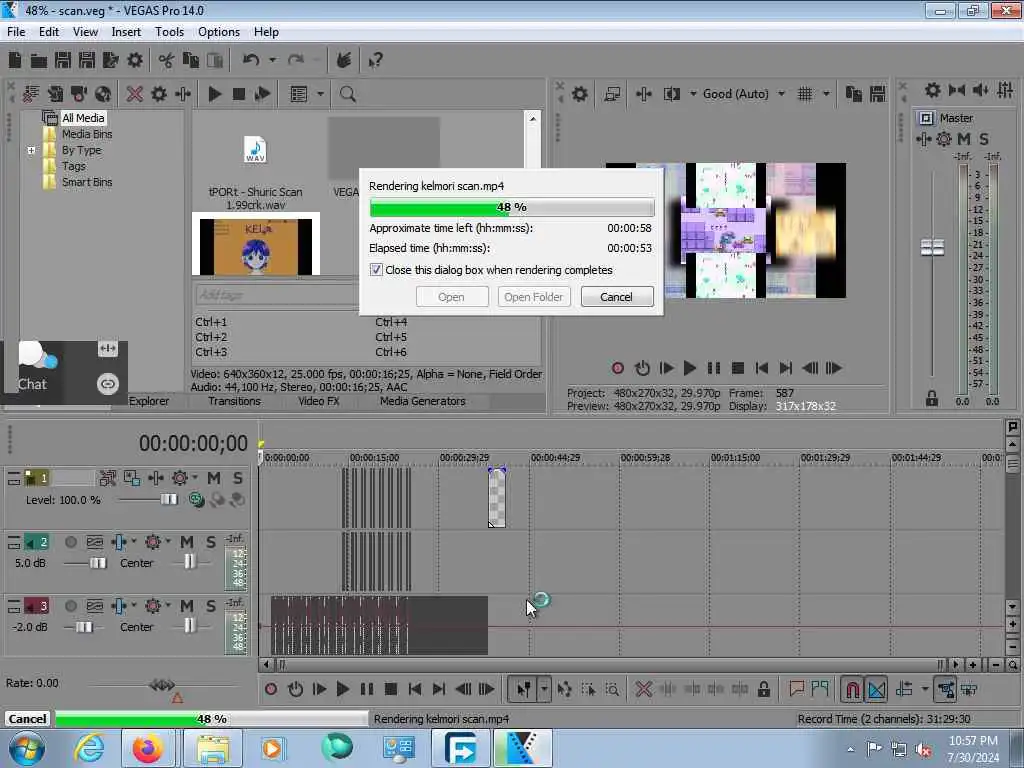Switch to the Media Generators tab
1024x768 pixels.
click(x=423, y=402)
